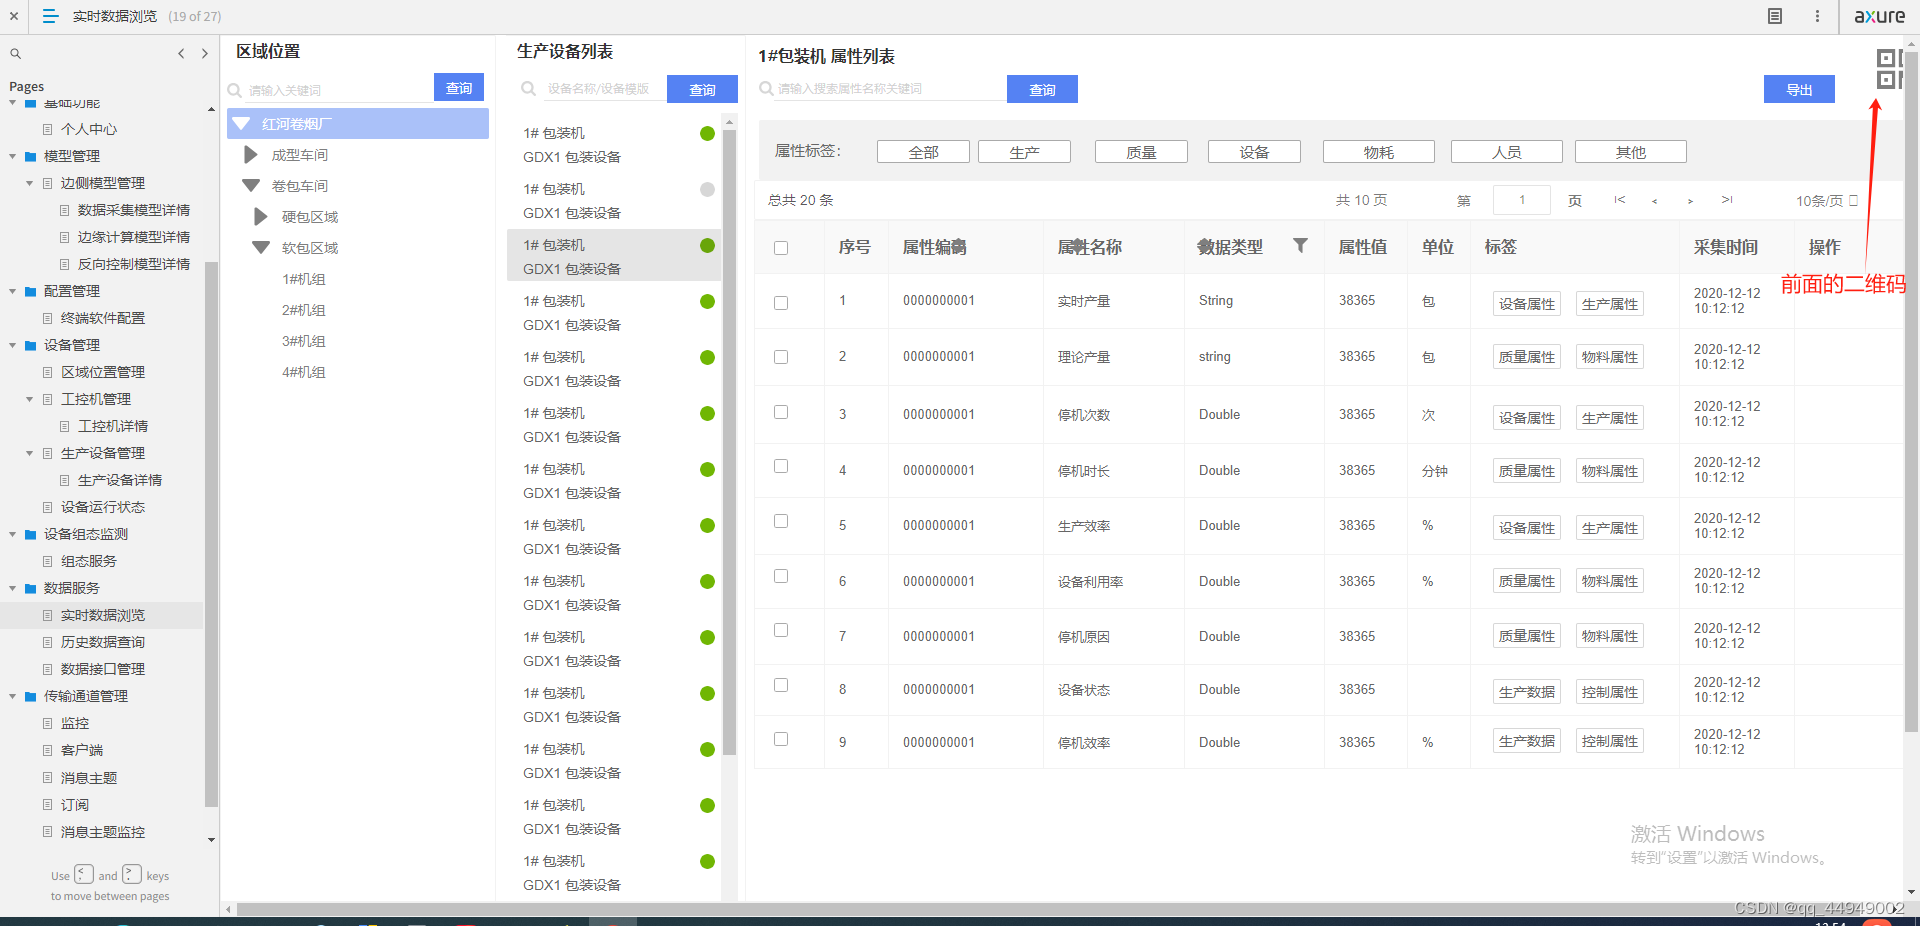
Task: Check the row 3 停机次数 checkbox
Action: [781, 412]
